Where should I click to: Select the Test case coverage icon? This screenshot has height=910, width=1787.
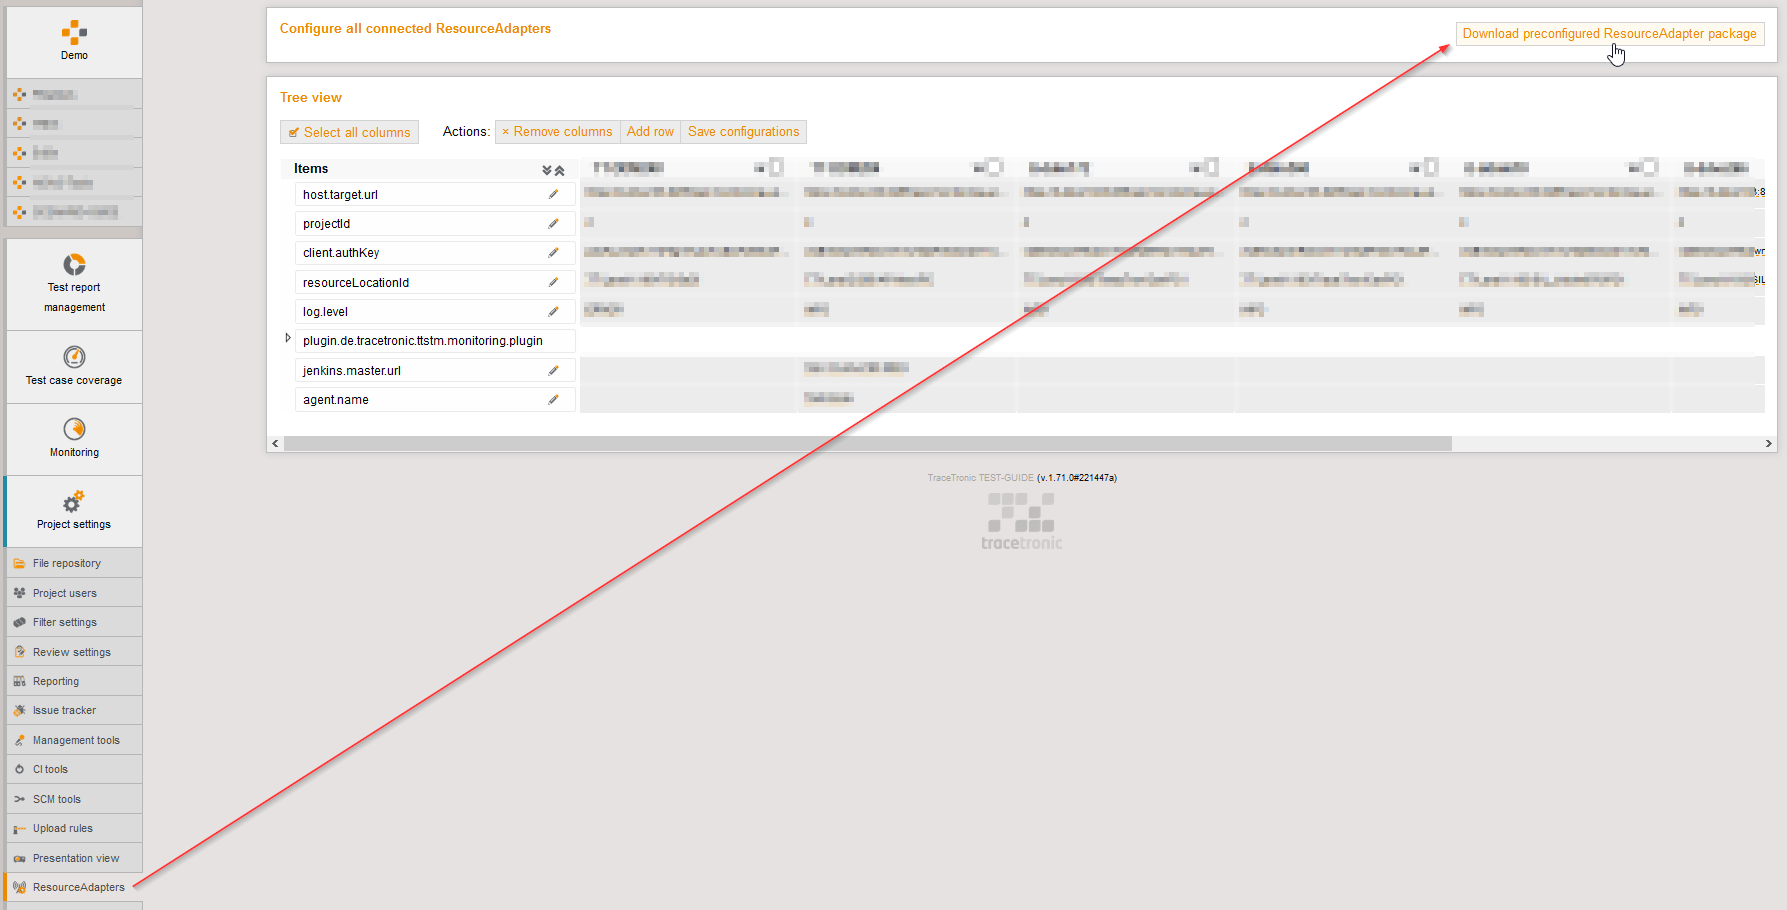[x=74, y=366]
